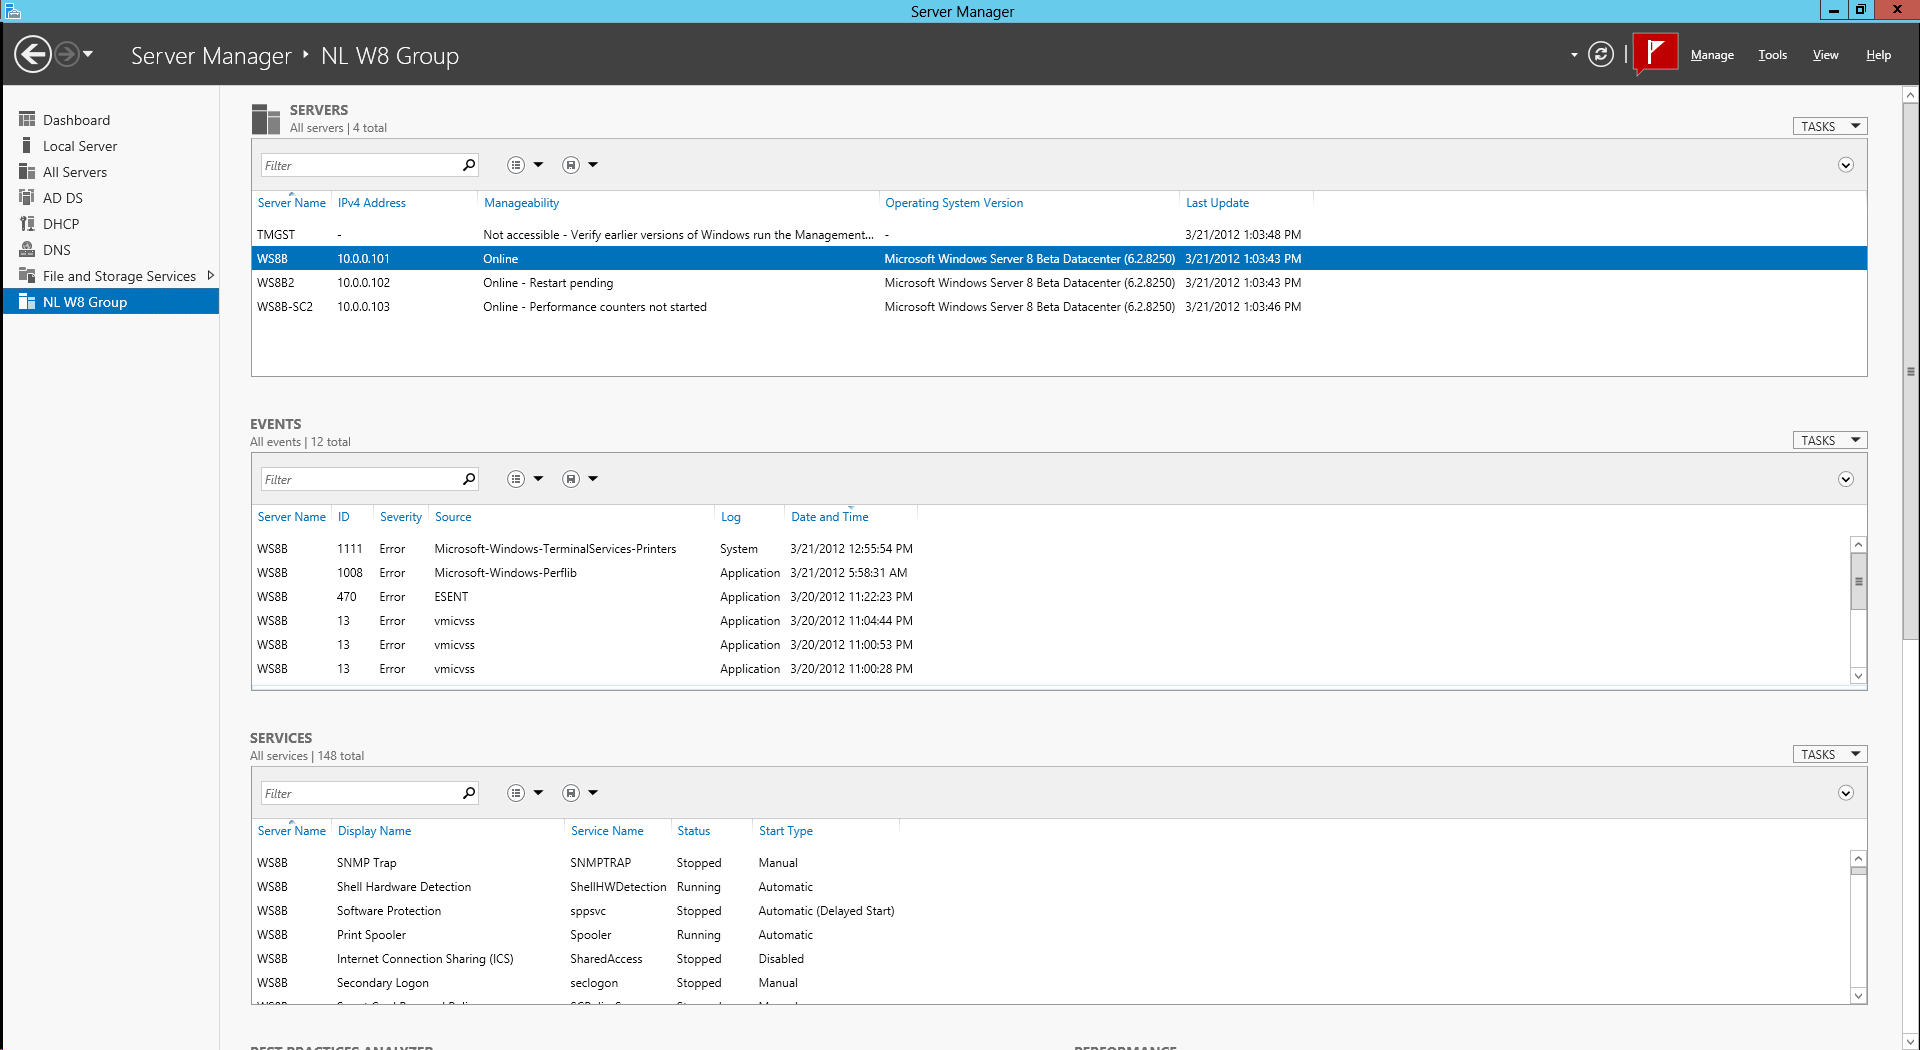Screen dimensions: 1920x1050
Task: Select event 1111 TerminalServices-Printers row
Action: 1050,549
